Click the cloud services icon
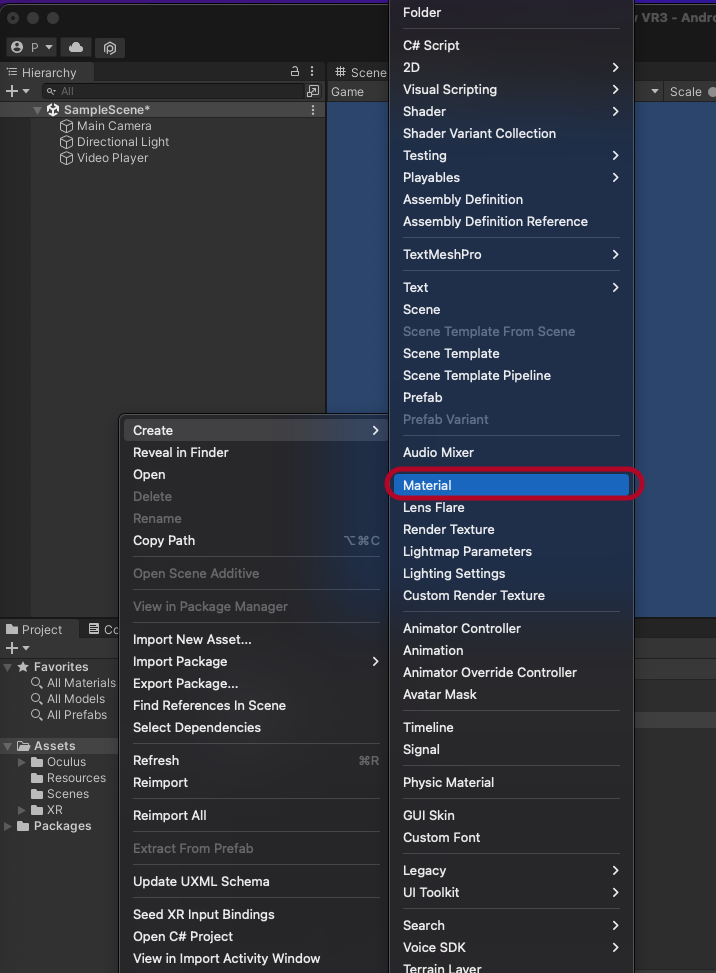The height and width of the screenshot is (973, 716). pyautogui.click(x=76, y=47)
